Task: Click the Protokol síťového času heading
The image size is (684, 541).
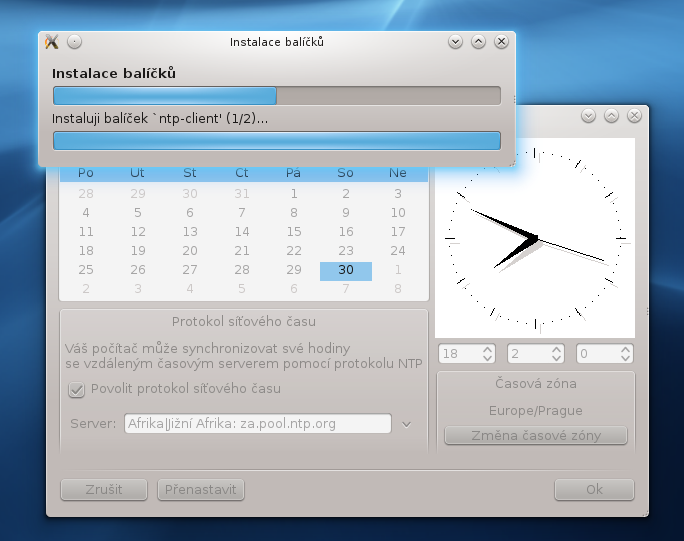Action: coord(244,322)
